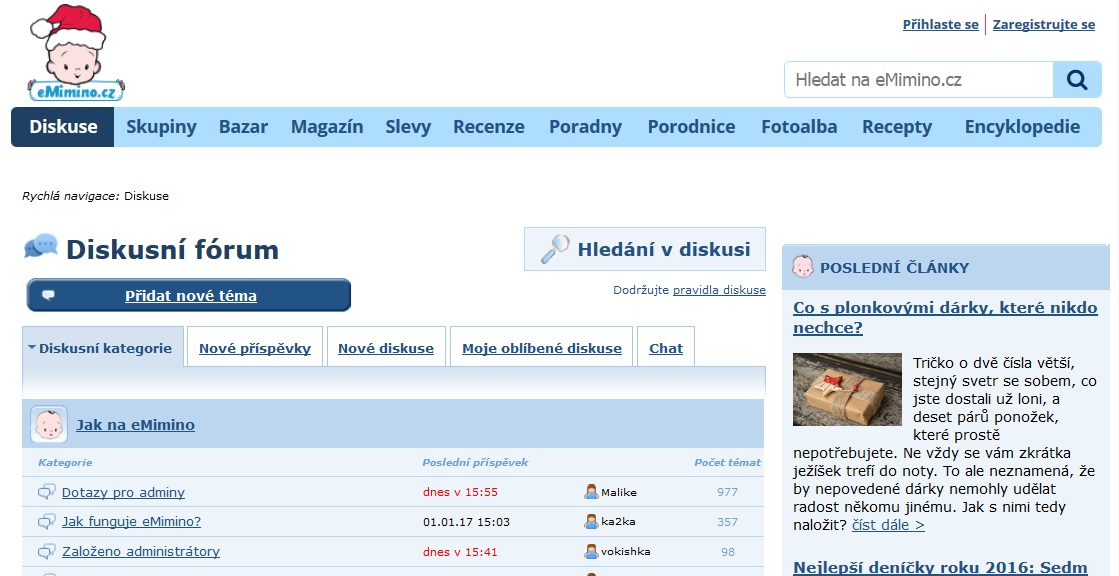Open the Poradny section in navigation
This screenshot has width=1119, height=576.
click(x=585, y=127)
